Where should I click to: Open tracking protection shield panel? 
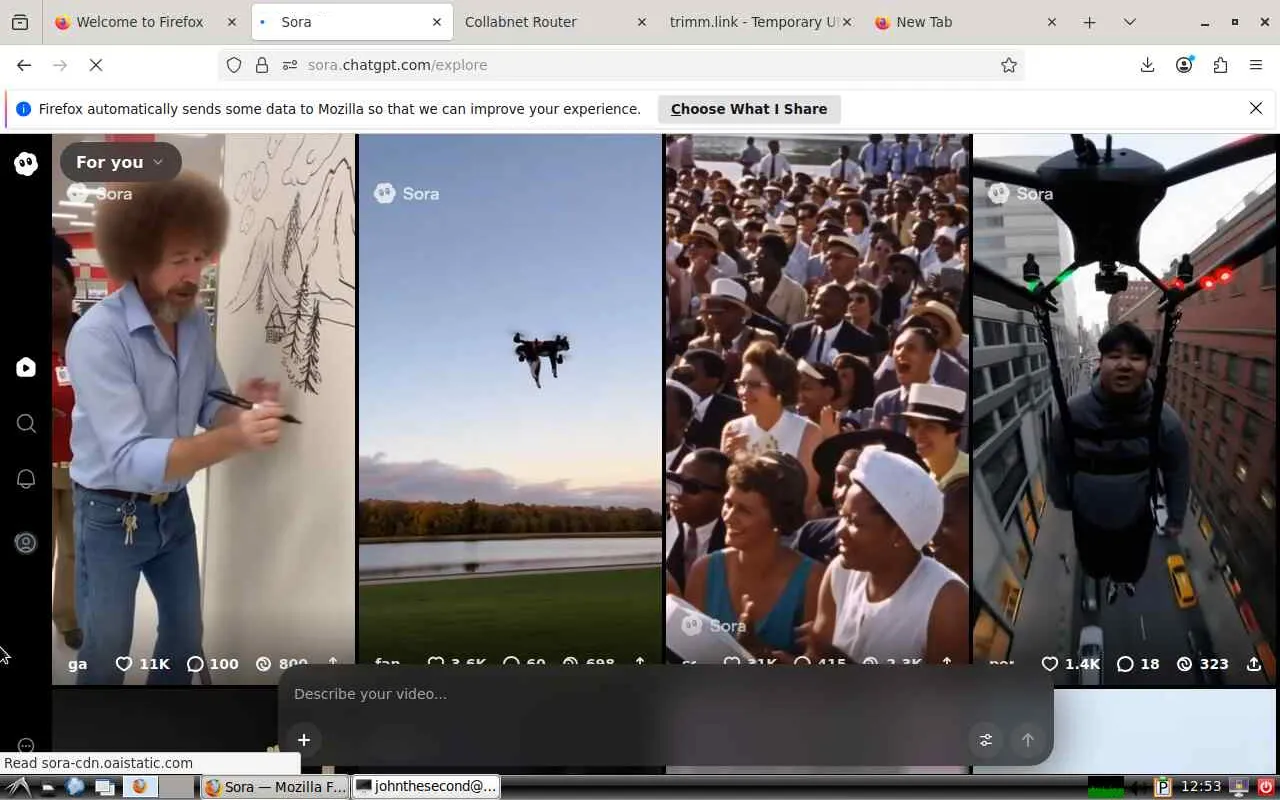tap(234, 65)
